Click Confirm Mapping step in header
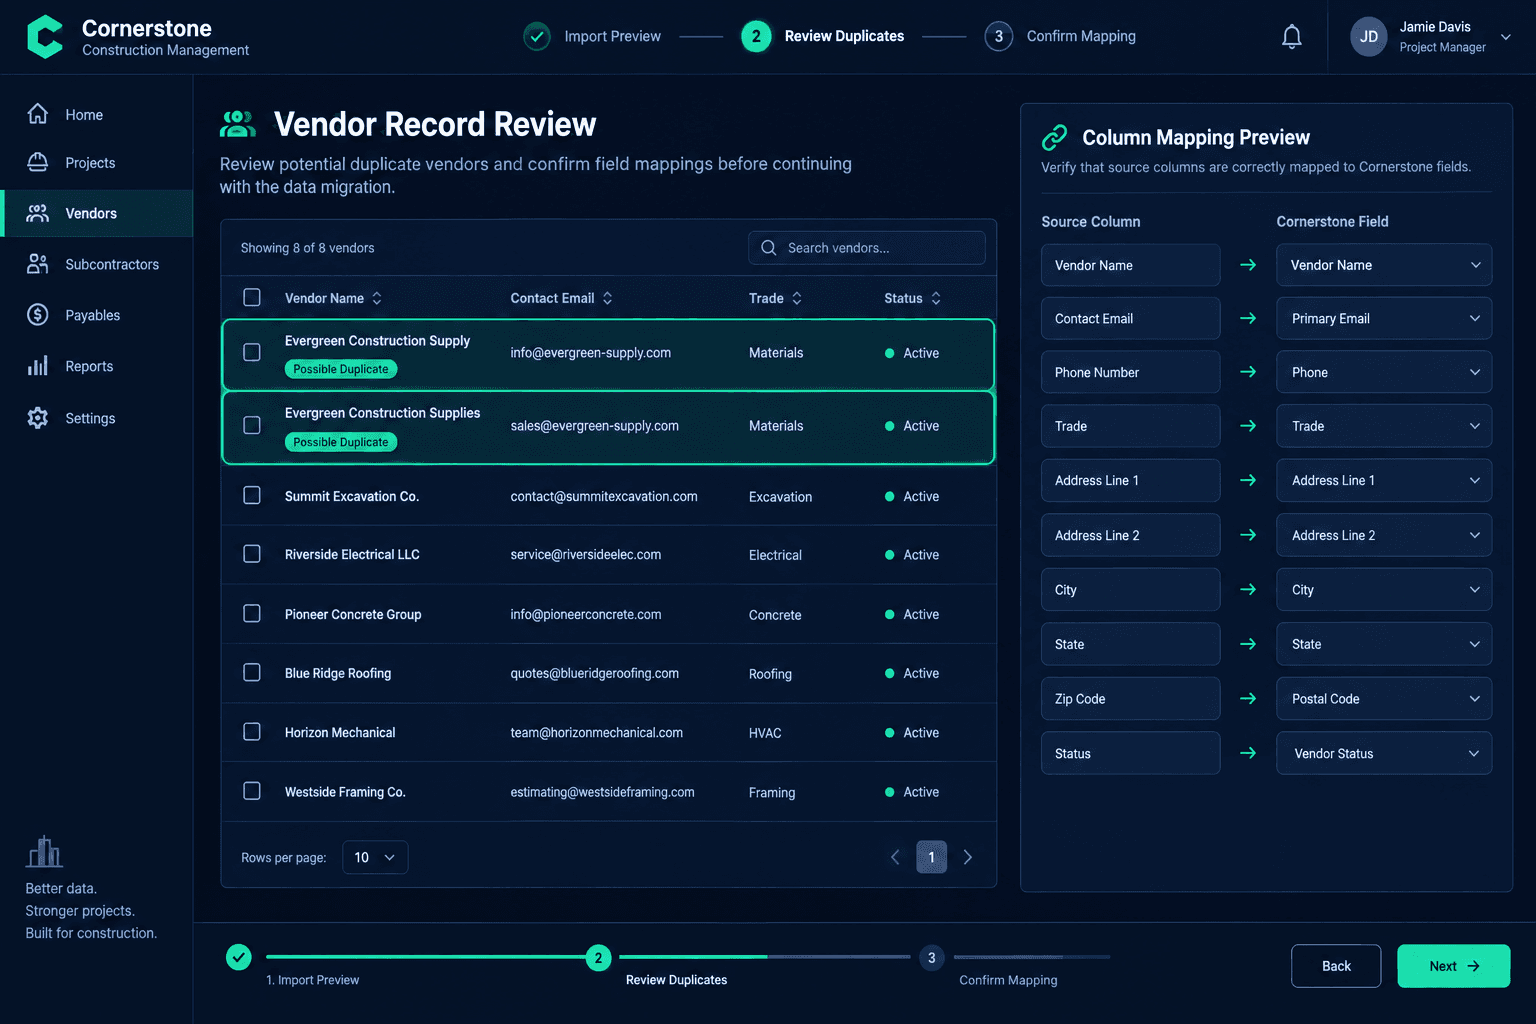 1060,37
